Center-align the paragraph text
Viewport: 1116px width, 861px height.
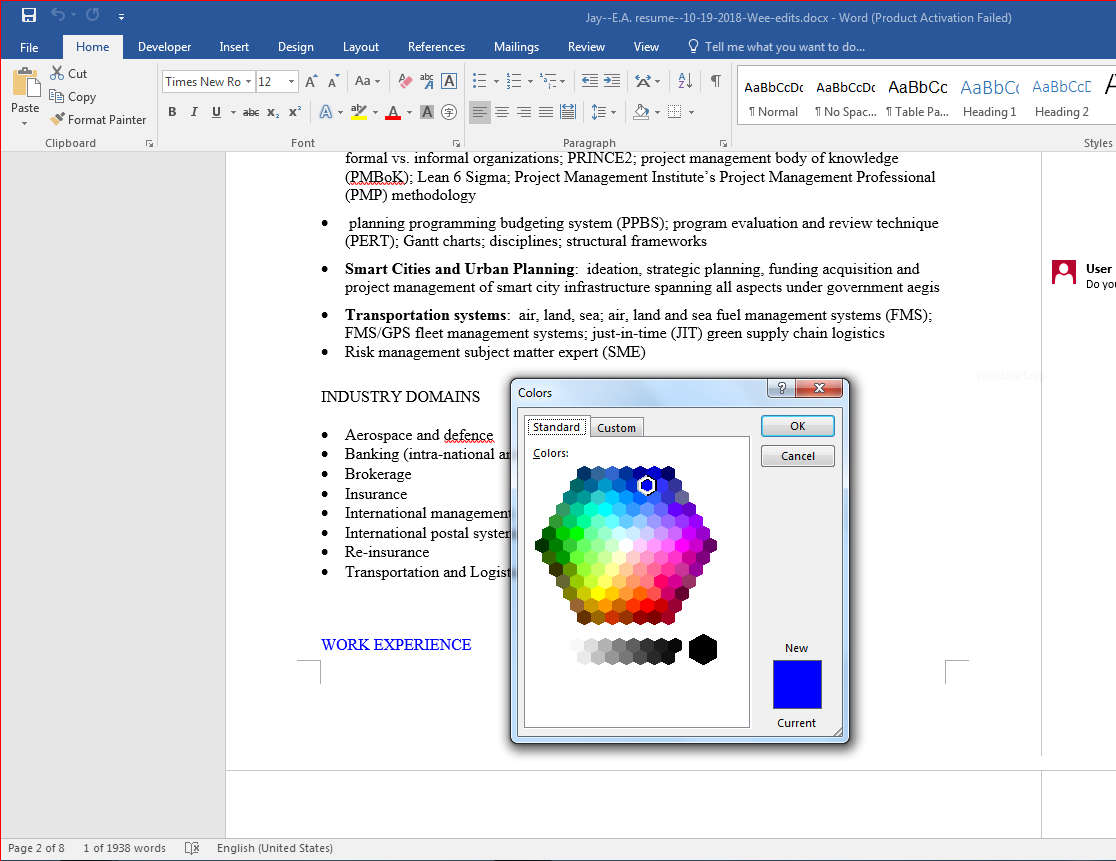502,112
